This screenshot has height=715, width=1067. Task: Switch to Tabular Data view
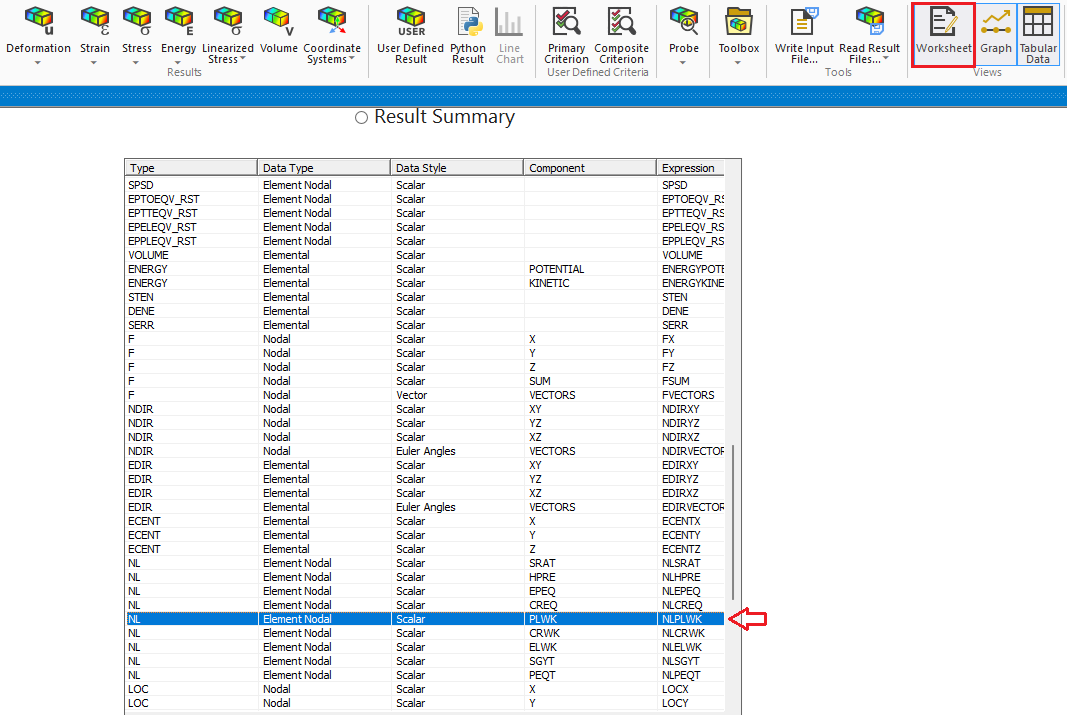tap(1038, 22)
